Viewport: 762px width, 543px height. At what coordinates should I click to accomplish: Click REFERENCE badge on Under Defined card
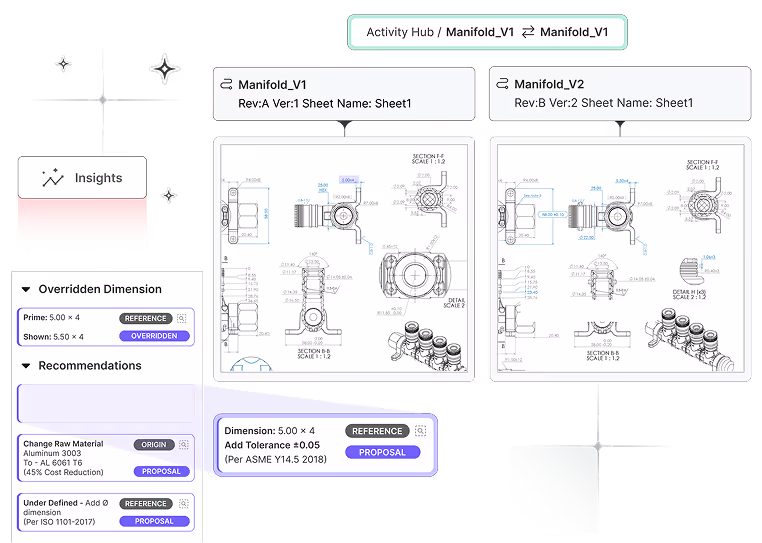click(x=145, y=504)
